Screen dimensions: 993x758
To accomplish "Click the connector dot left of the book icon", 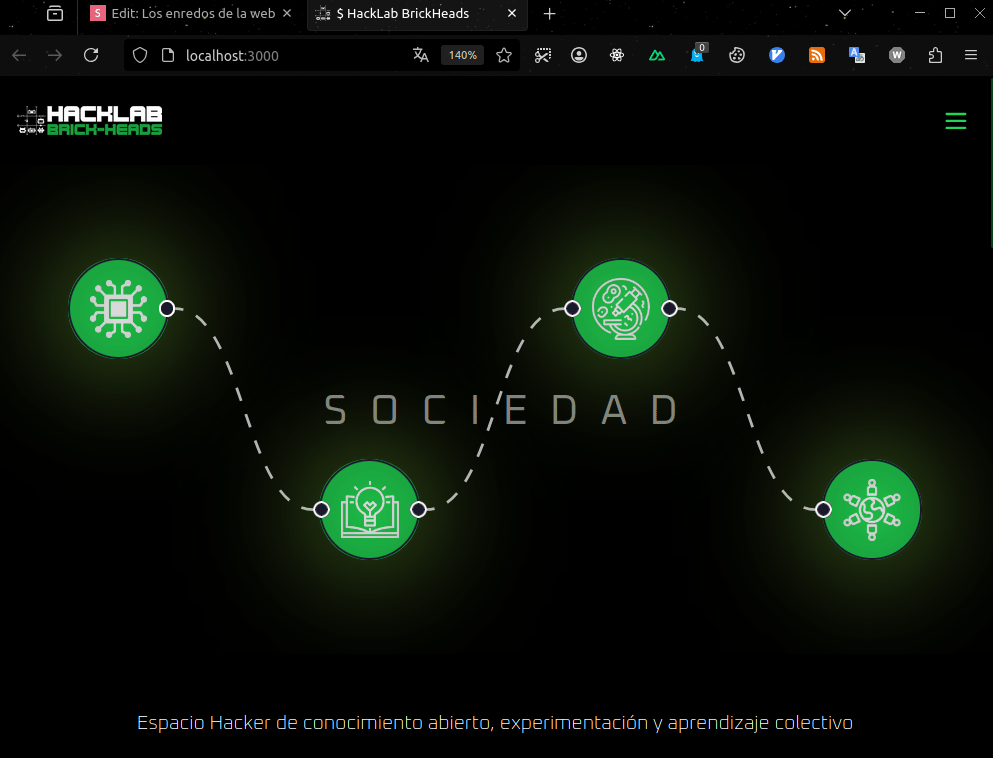I will tap(321, 509).
